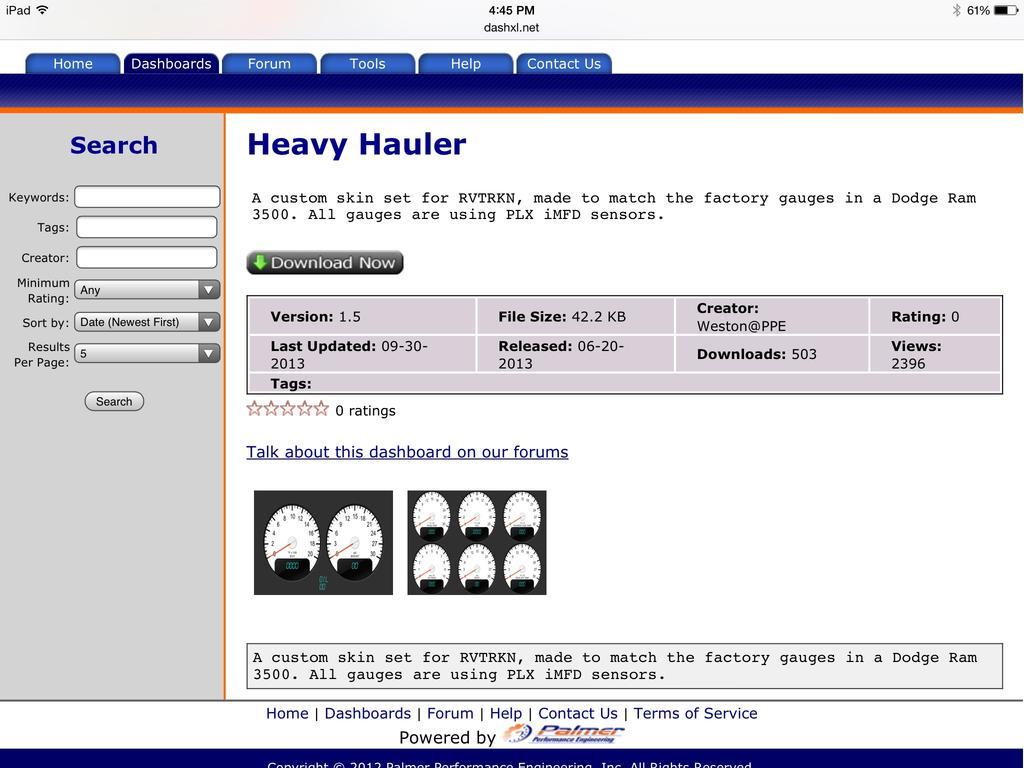The image size is (1024, 768).
Task: Click the Palmer Performance Engineering logo
Action: click(x=564, y=734)
